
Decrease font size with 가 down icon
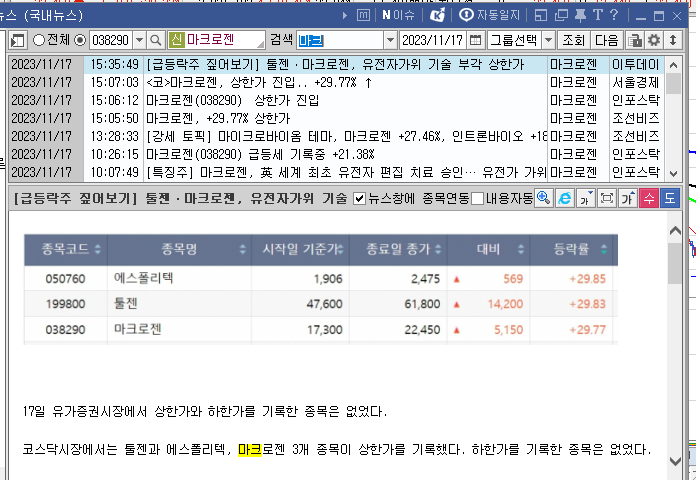click(585, 198)
